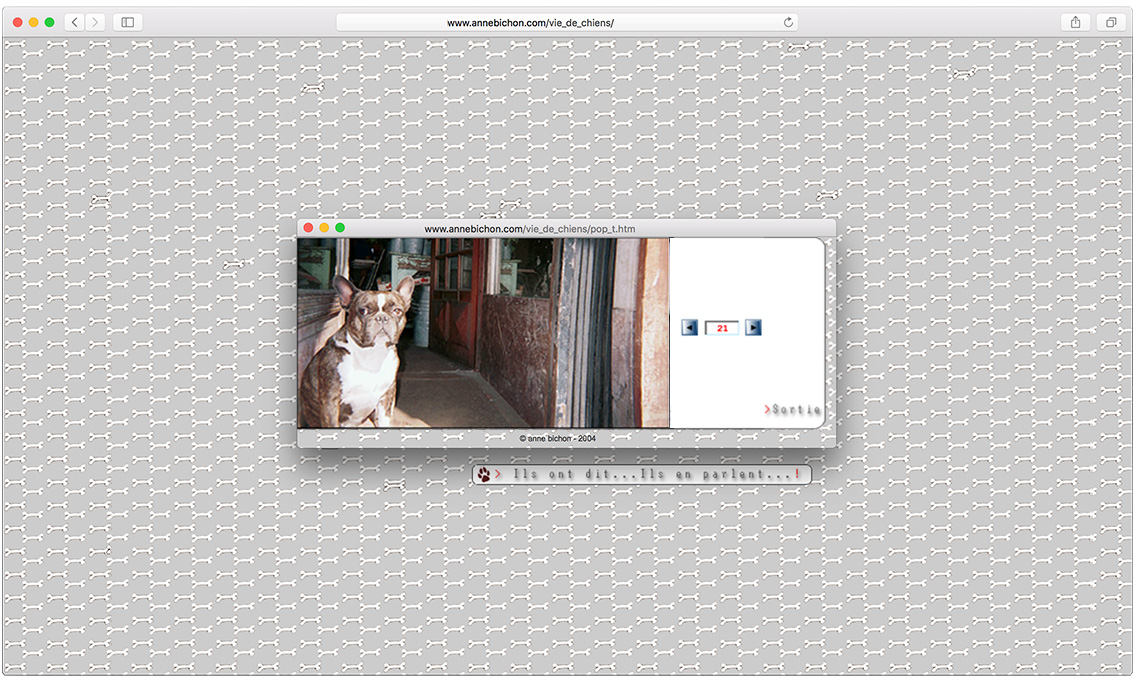This screenshot has width=1136, height=685.
Task: Click the next photo arrow button
Action: (754, 328)
